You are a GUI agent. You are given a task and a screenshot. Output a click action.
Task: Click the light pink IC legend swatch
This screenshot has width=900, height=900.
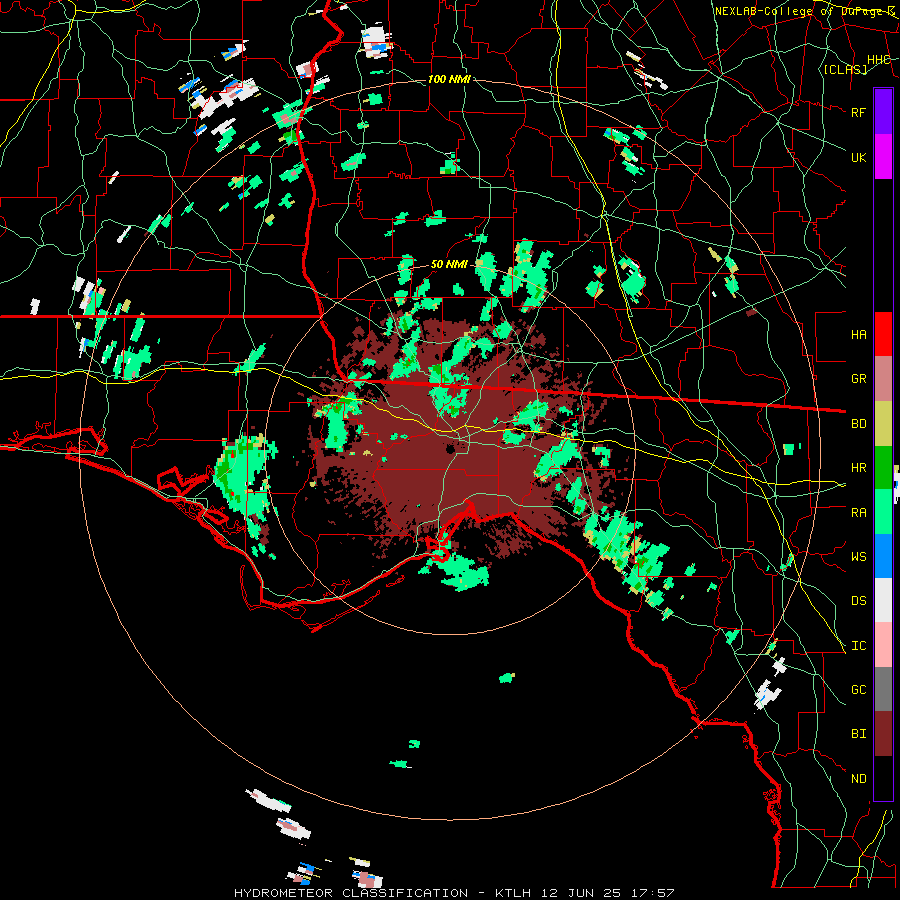(883, 646)
